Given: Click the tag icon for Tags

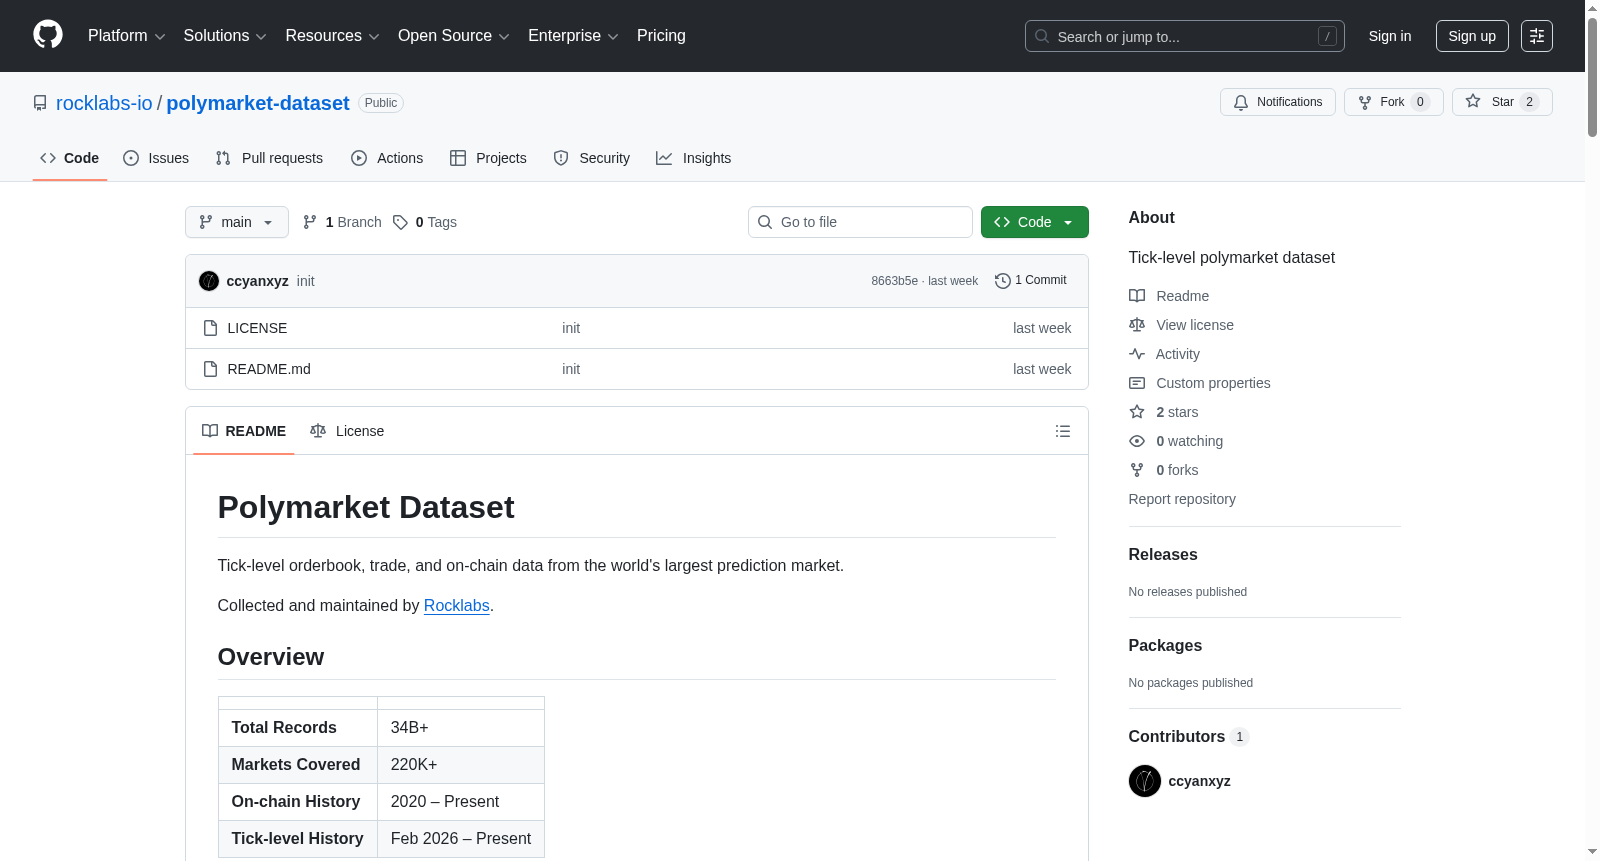Looking at the screenshot, I should [x=400, y=222].
